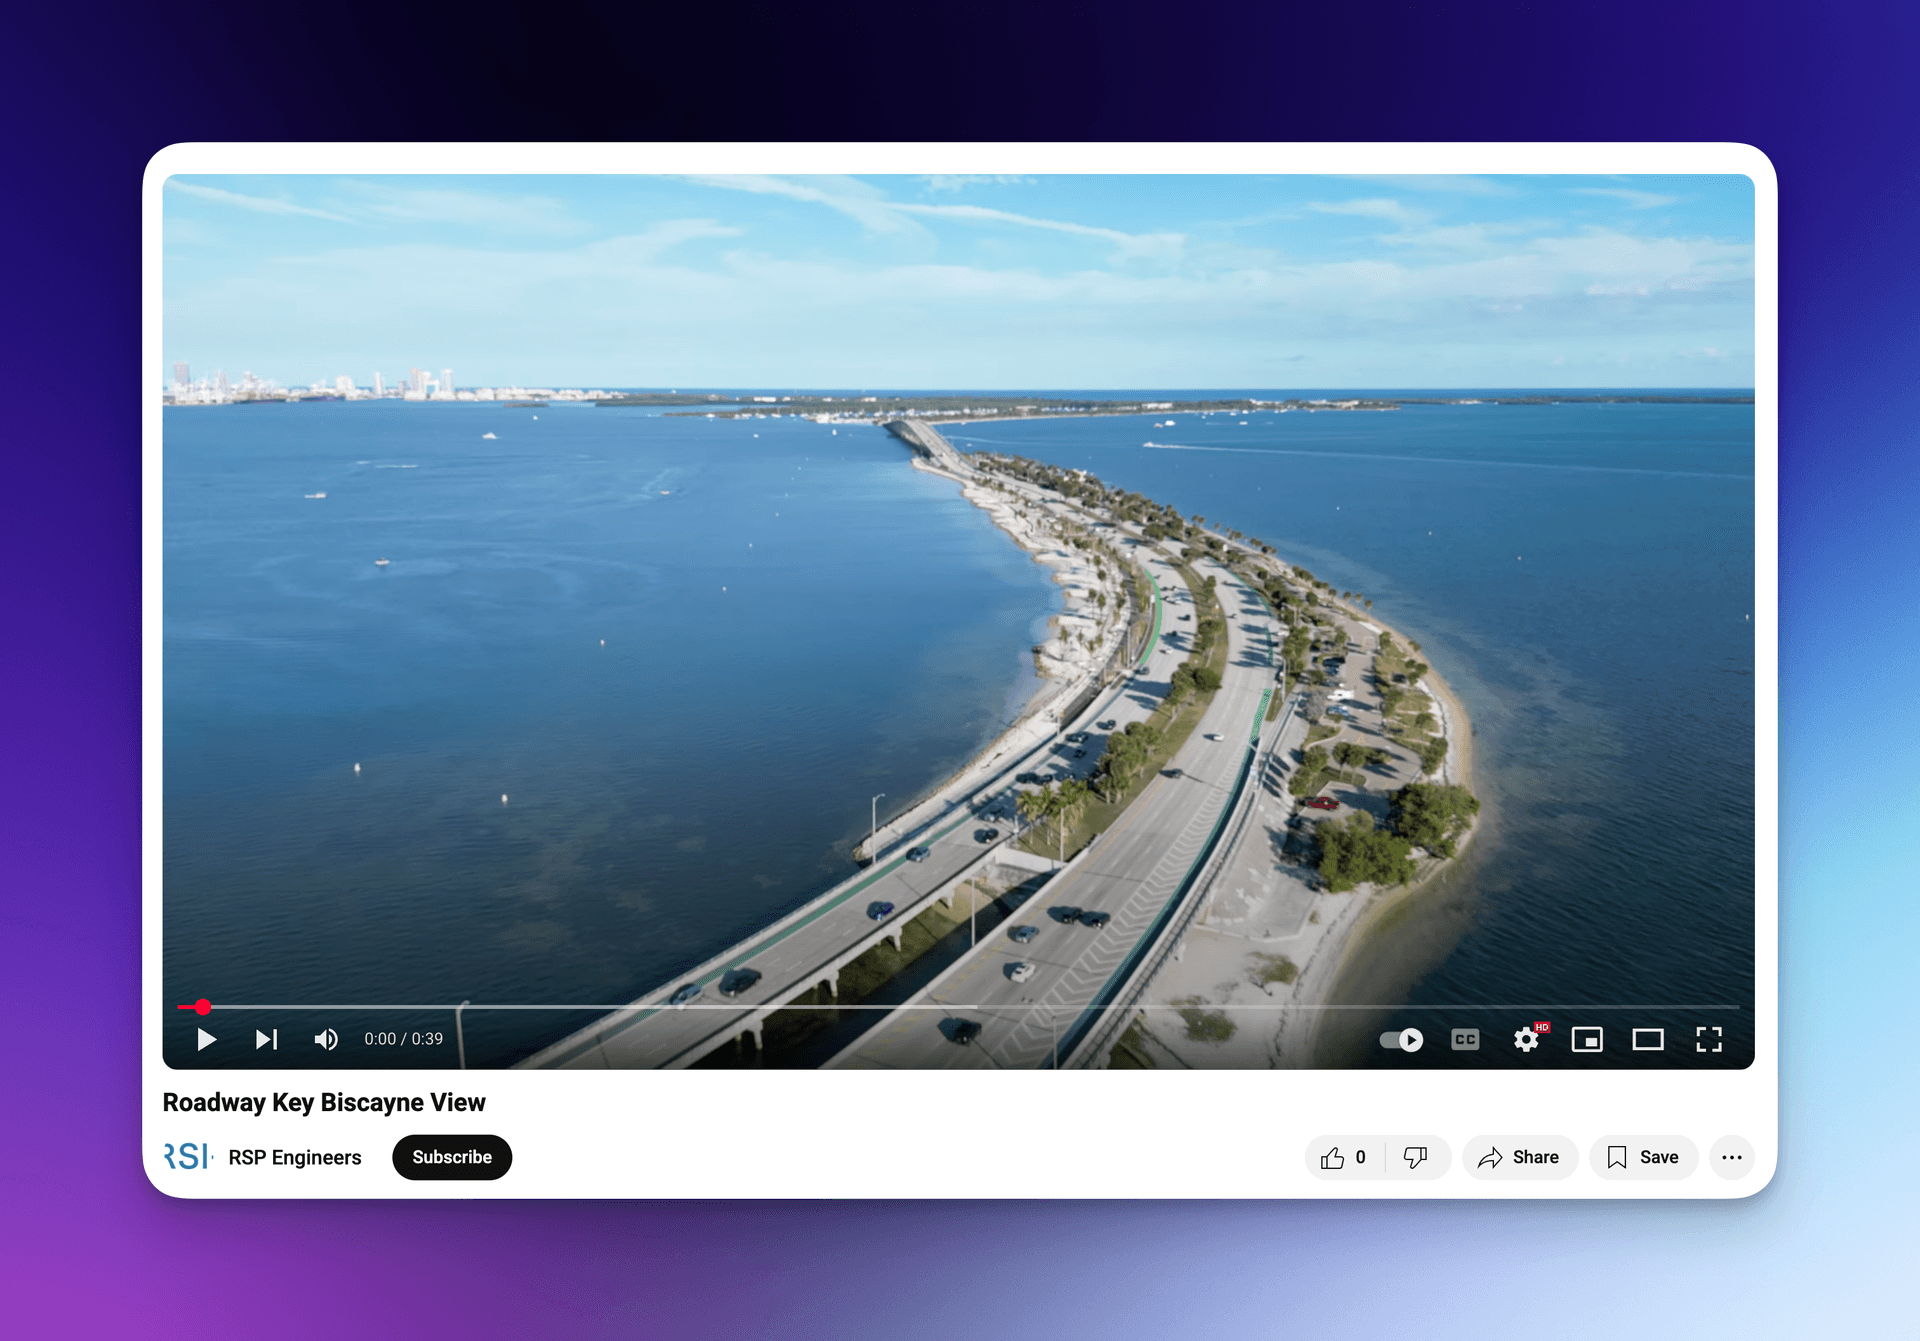1920x1341 pixels.
Task: Enter fullscreen mode
Action: click(1709, 1040)
